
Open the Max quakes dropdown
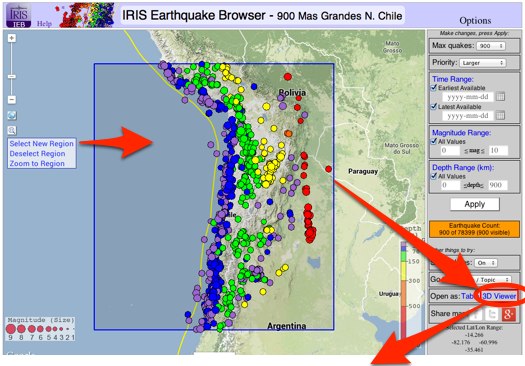491,46
